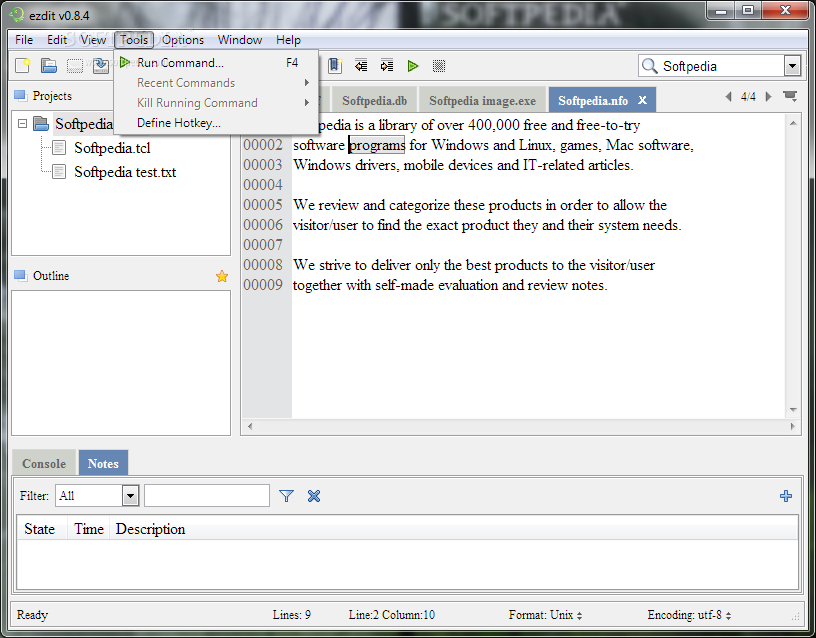Clear the notes filter with X icon
This screenshot has height=638, width=816.
click(314, 496)
